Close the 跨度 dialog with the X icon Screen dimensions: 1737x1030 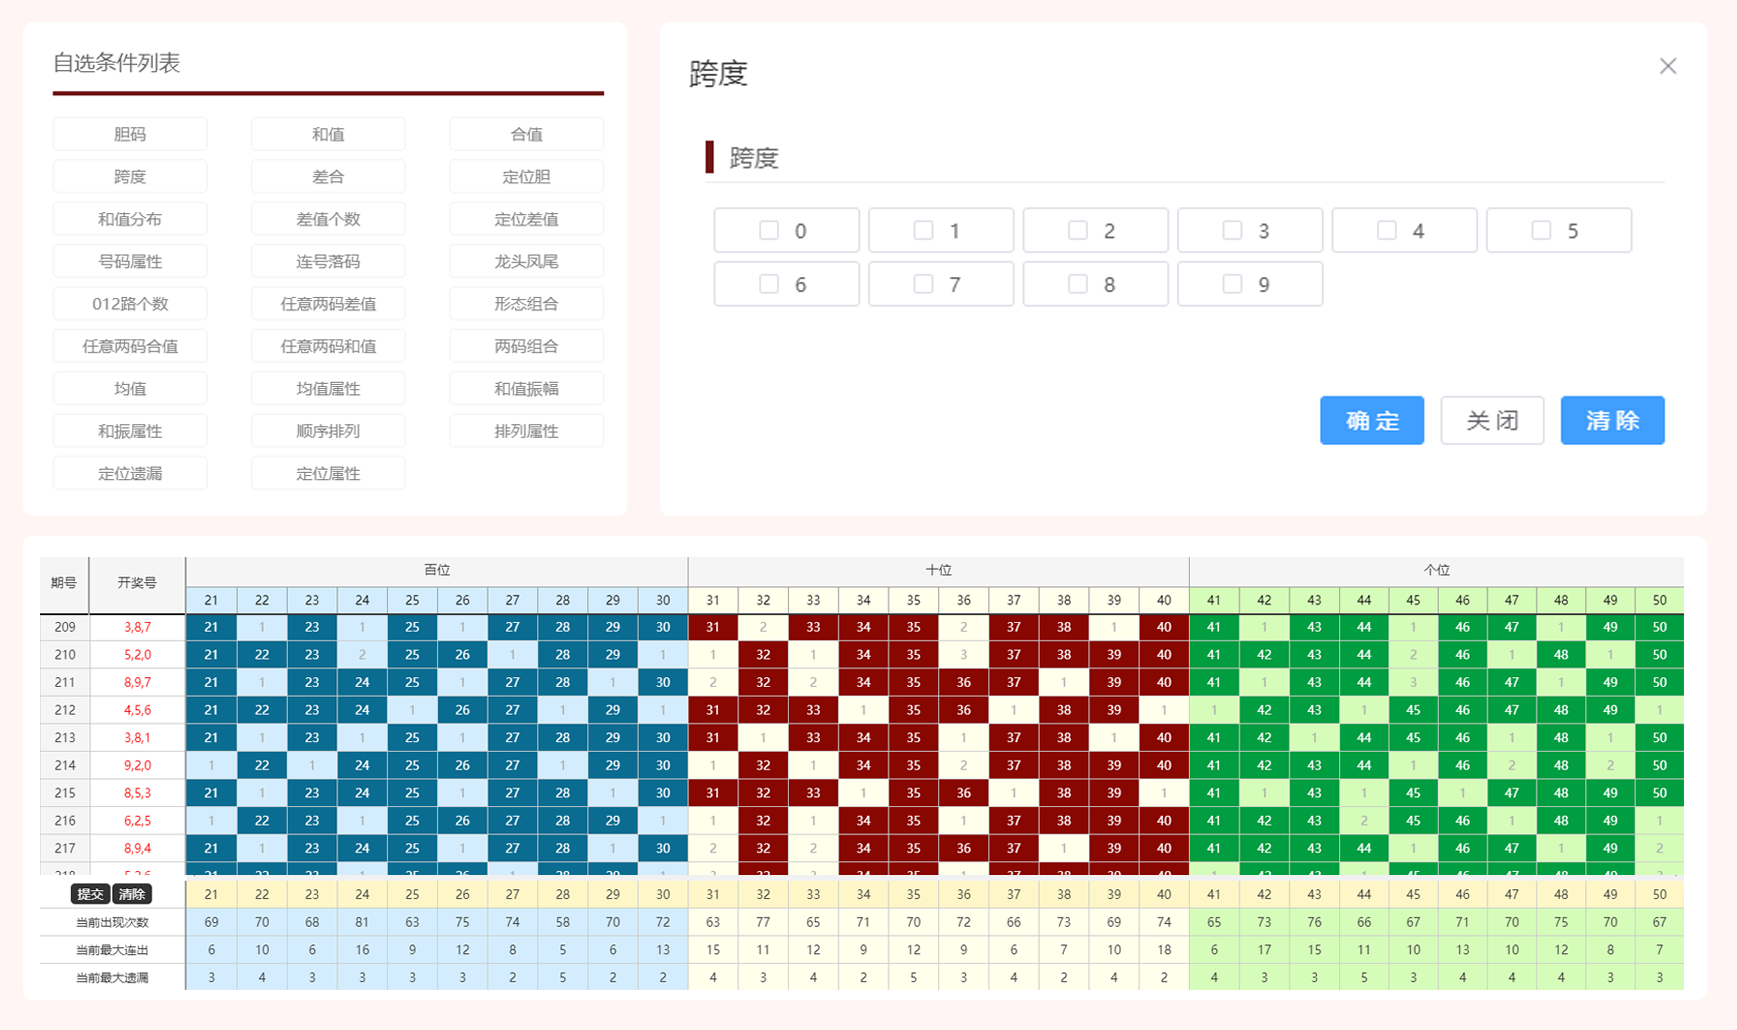point(1667,66)
